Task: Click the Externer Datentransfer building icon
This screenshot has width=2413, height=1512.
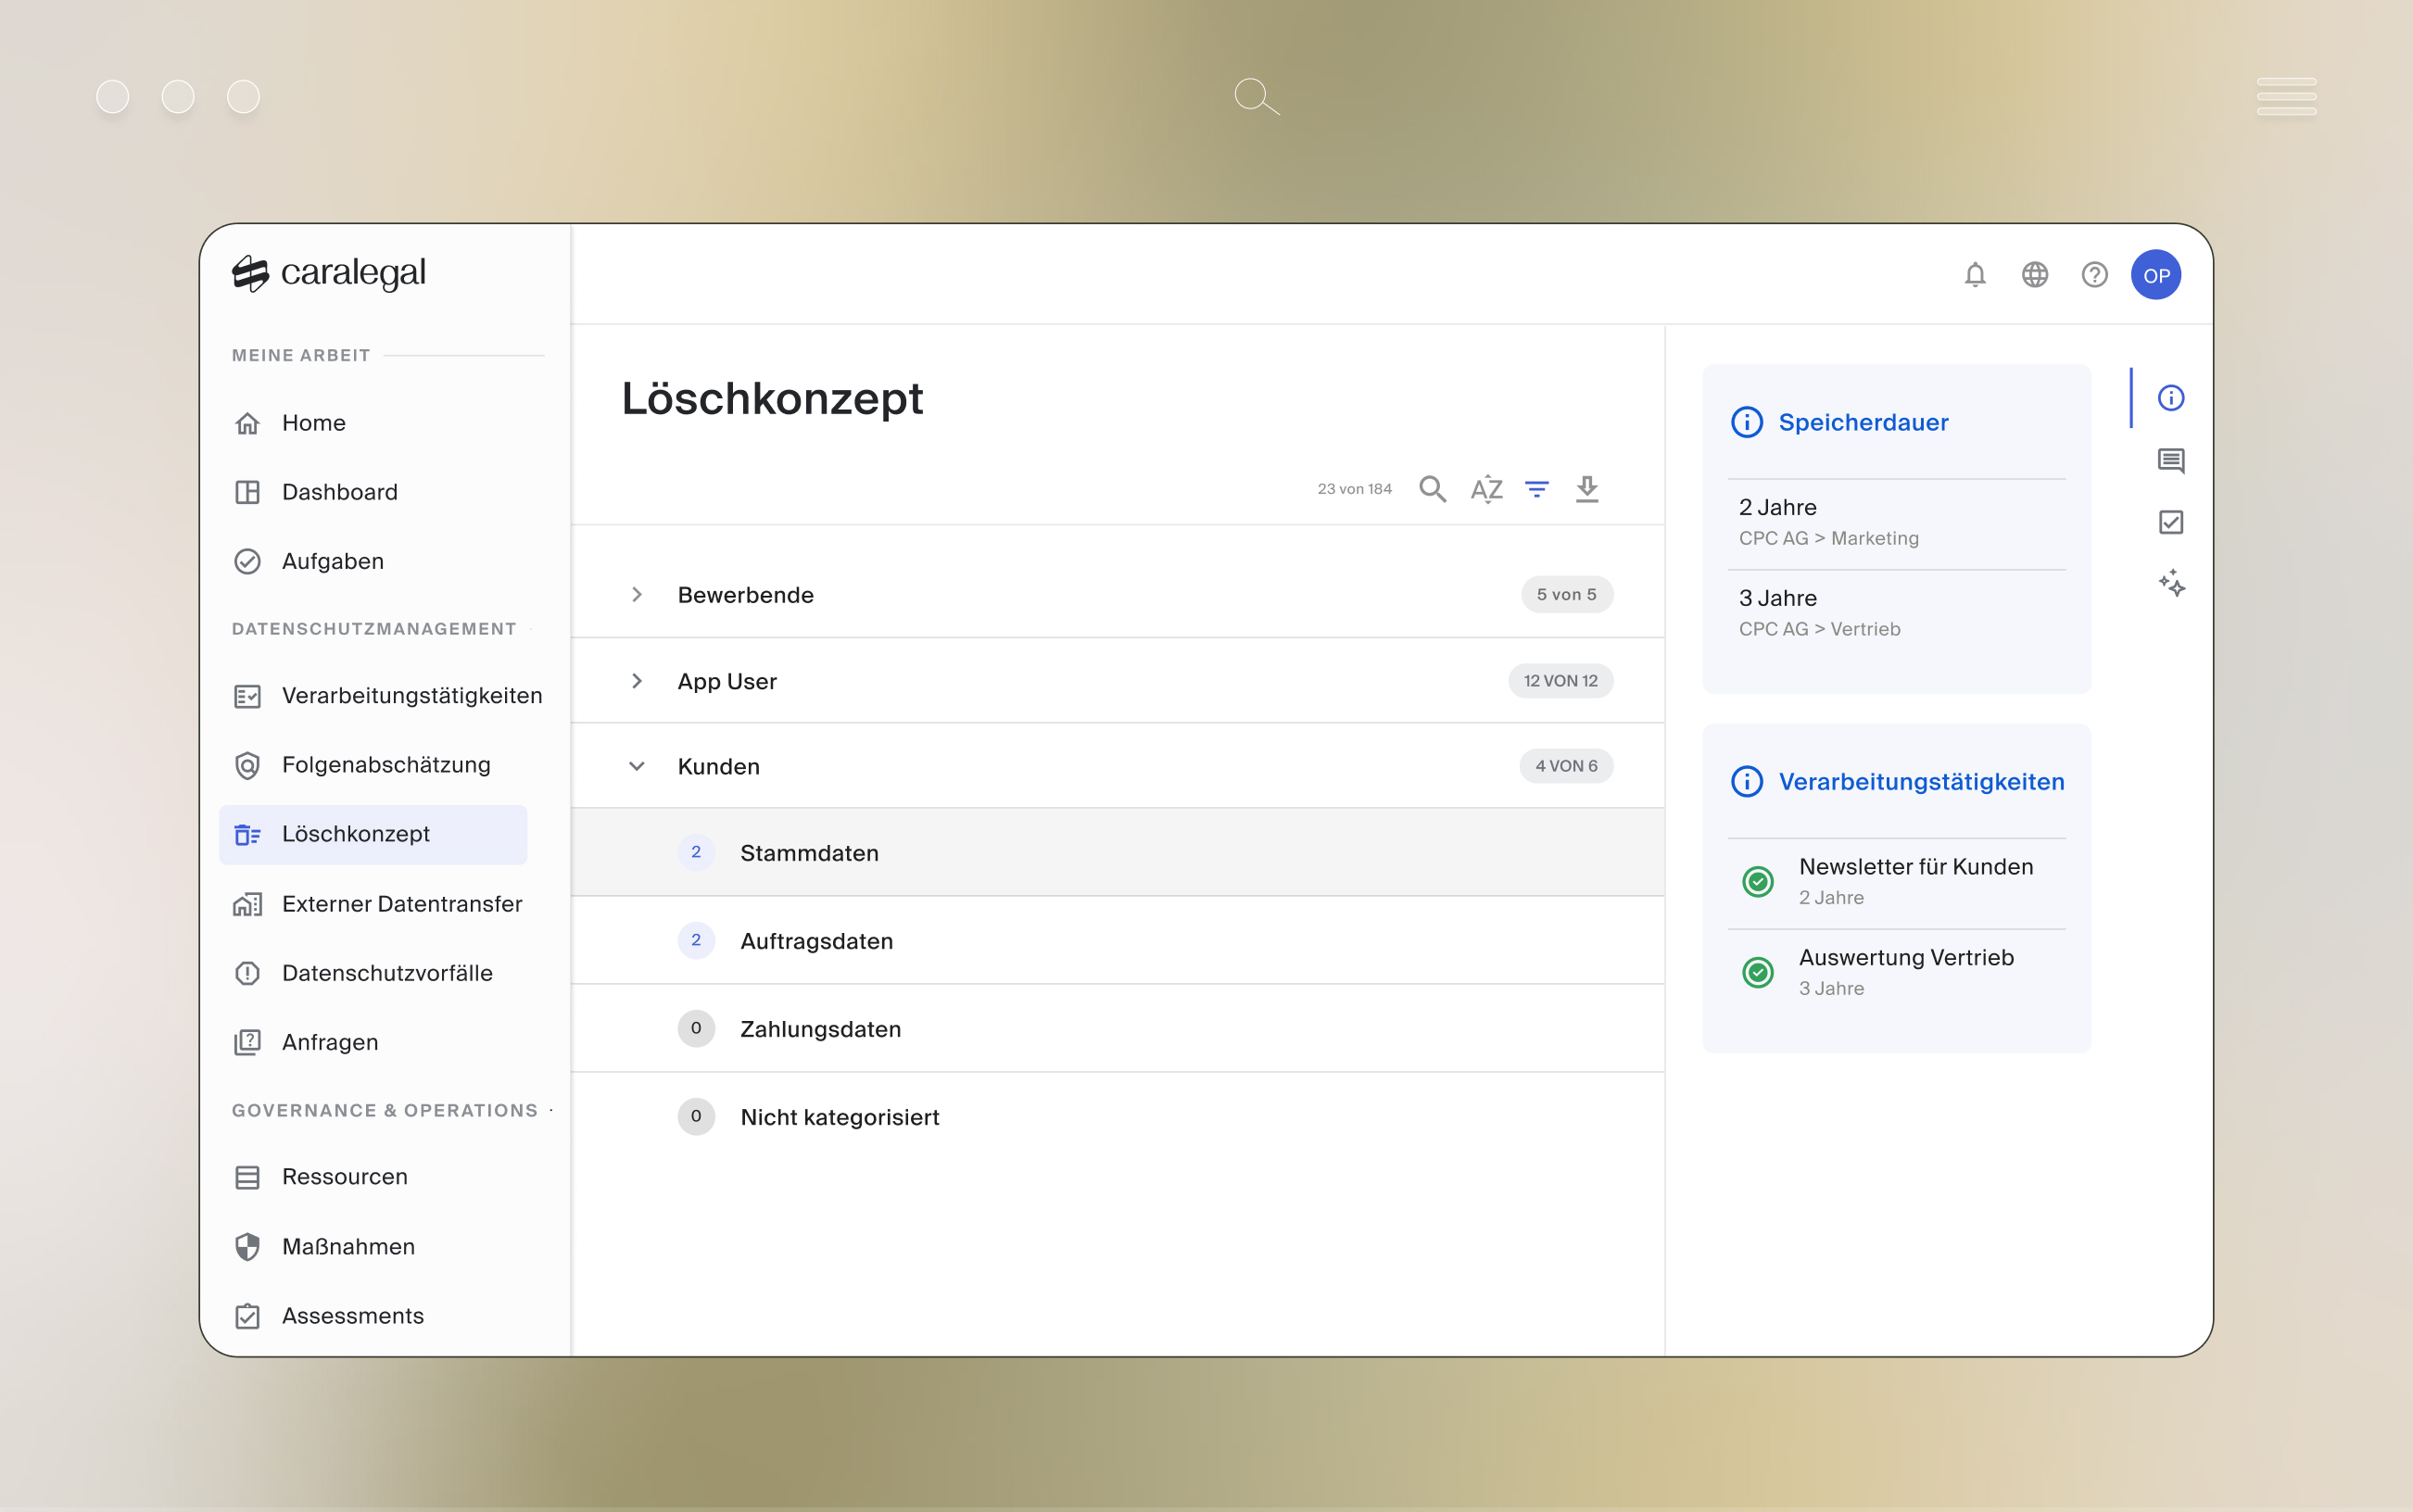Action: (x=247, y=904)
